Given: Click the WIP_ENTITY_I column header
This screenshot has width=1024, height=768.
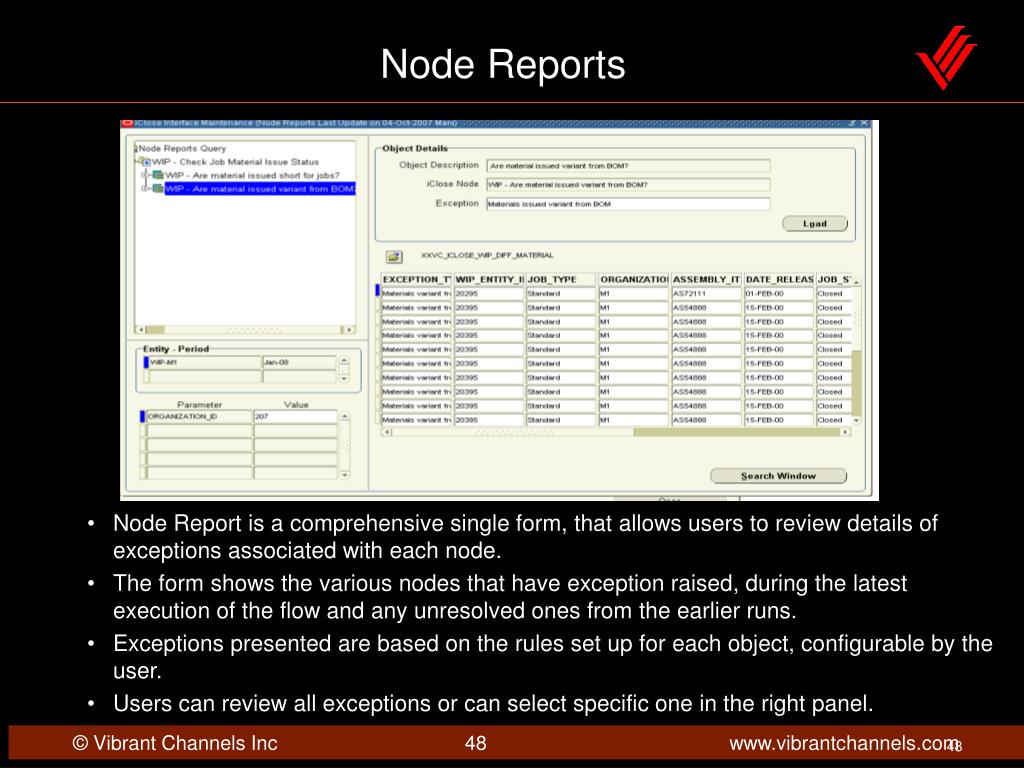Looking at the screenshot, I should pyautogui.click(x=489, y=280).
